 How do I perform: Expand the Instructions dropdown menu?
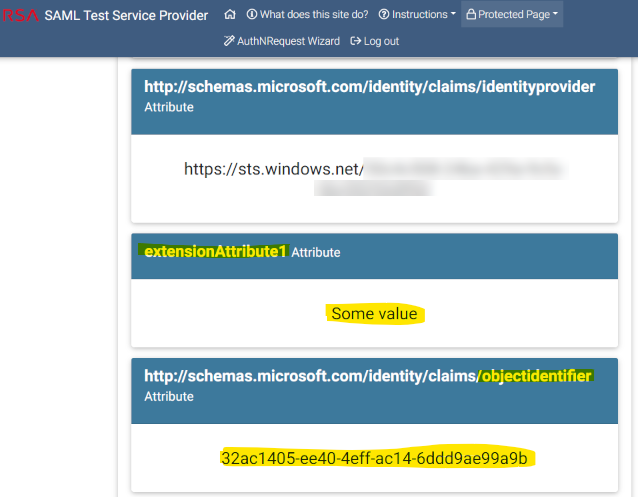click(417, 15)
